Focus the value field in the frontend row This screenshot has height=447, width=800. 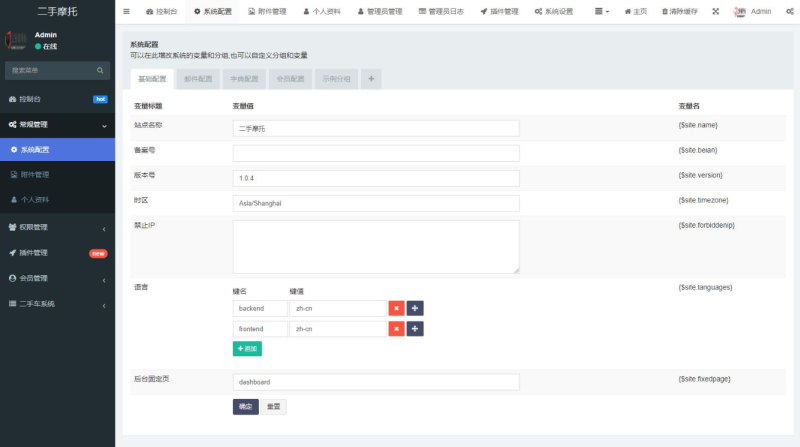pos(338,329)
